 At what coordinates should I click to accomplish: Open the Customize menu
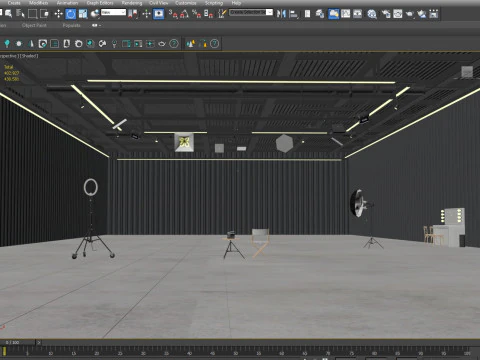[x=186, y=3]
